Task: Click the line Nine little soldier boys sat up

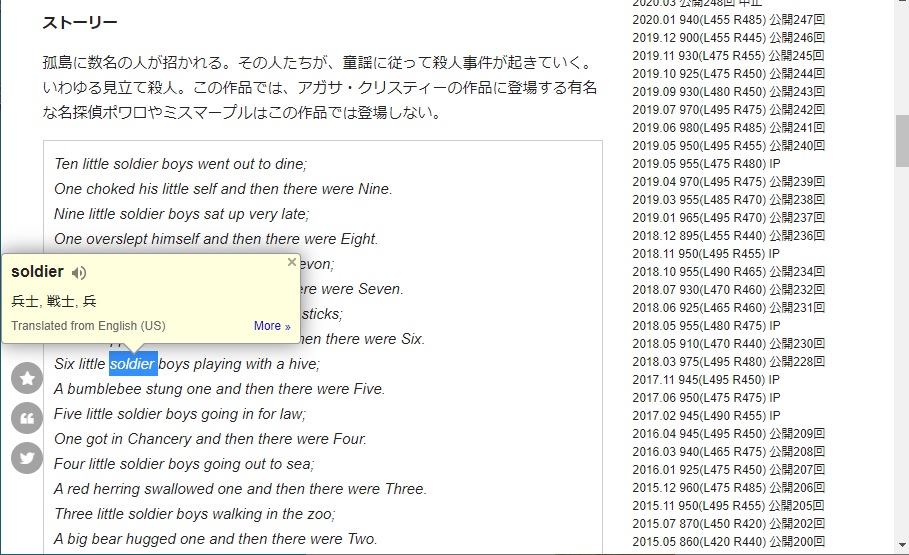Action: point(181,214)
